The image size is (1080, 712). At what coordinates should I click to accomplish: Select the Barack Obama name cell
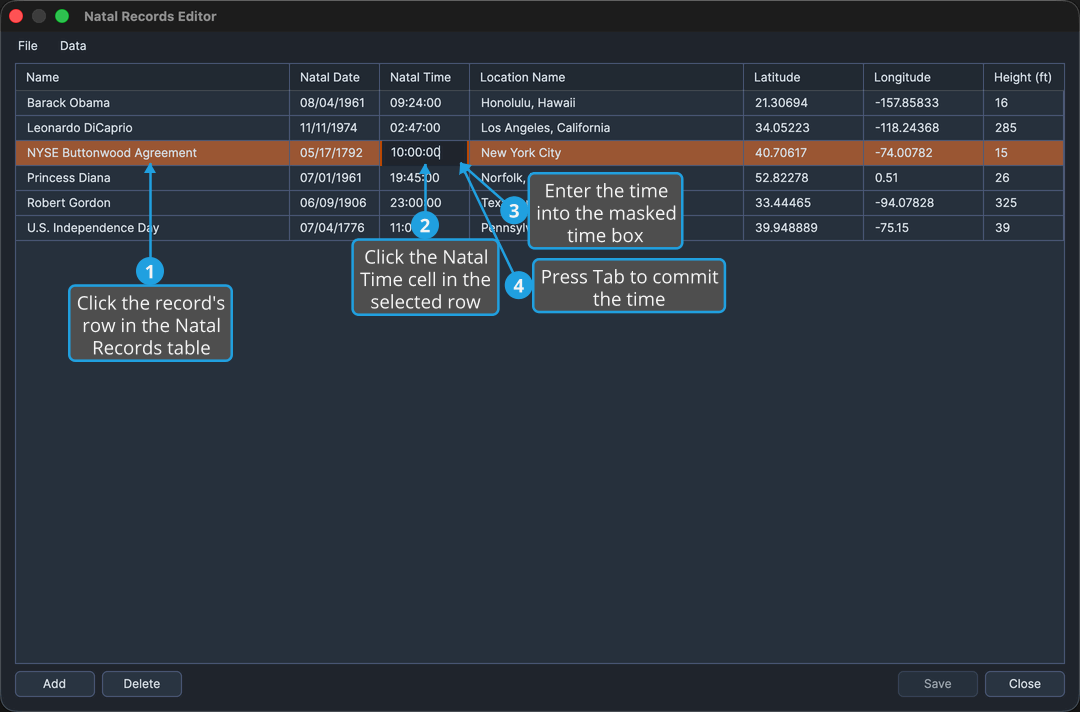(152, 103)
